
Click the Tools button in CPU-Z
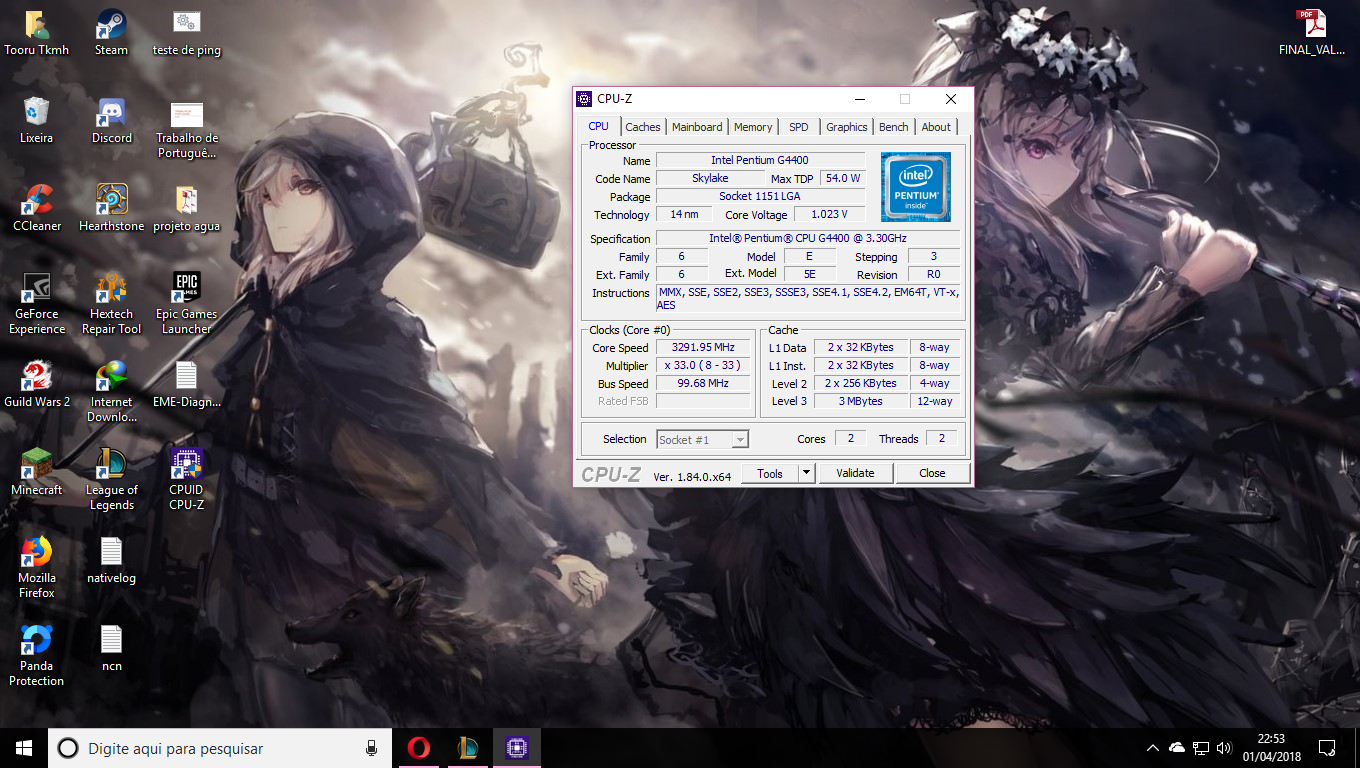pos(770,473)
